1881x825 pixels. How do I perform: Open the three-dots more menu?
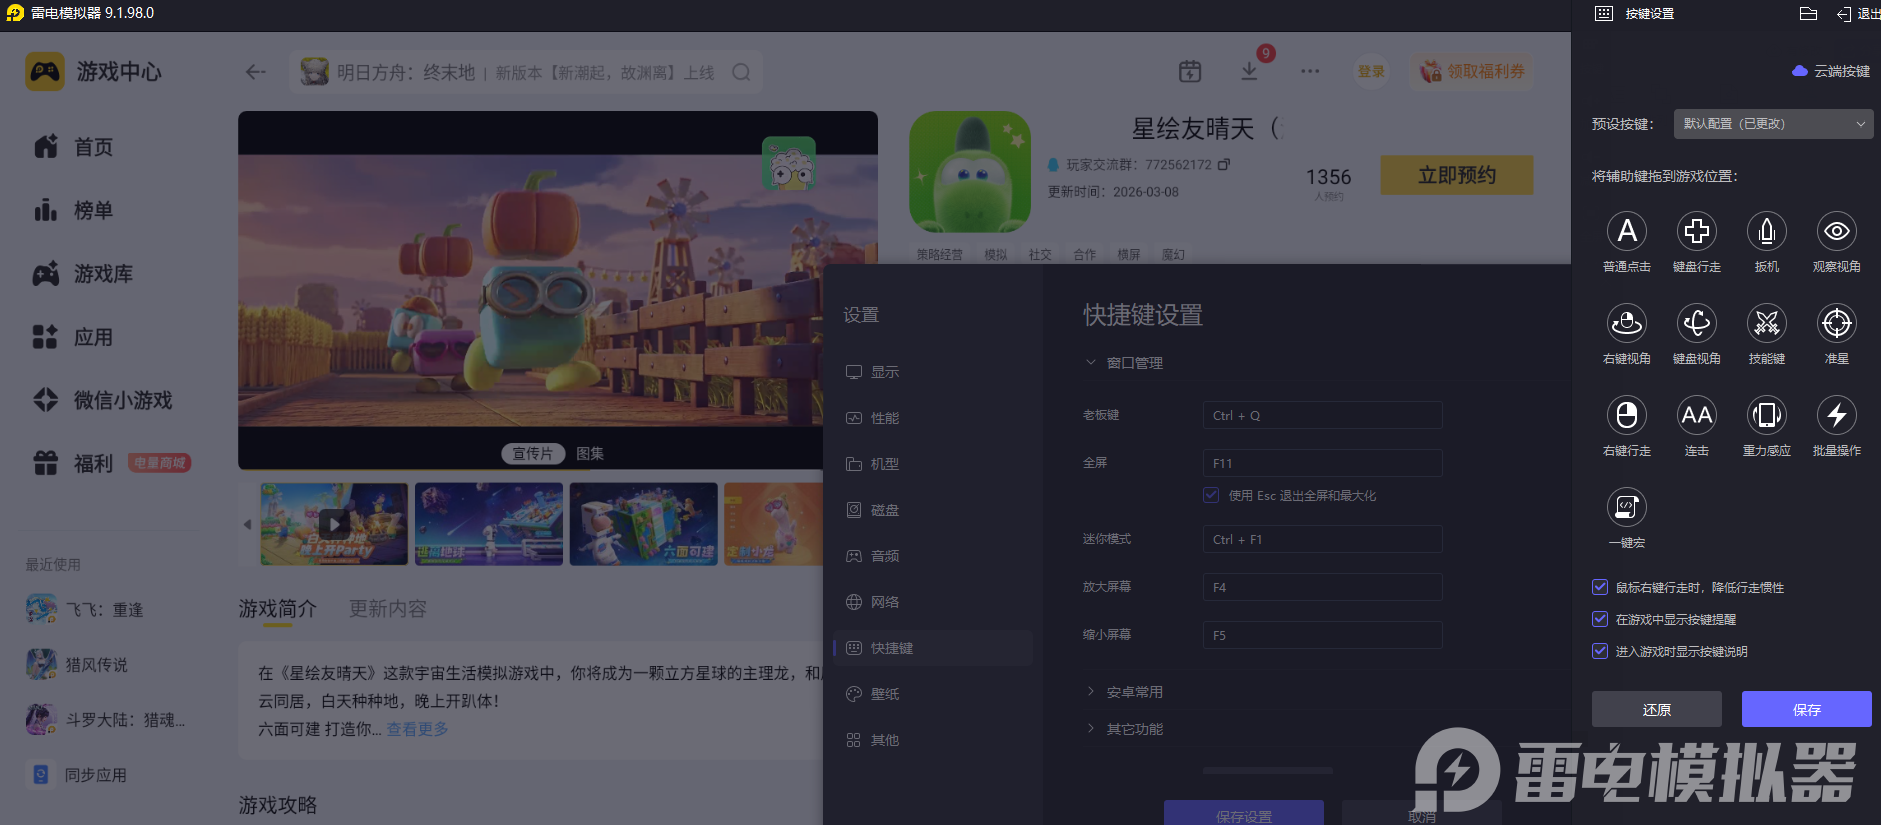pos(1310,71)
